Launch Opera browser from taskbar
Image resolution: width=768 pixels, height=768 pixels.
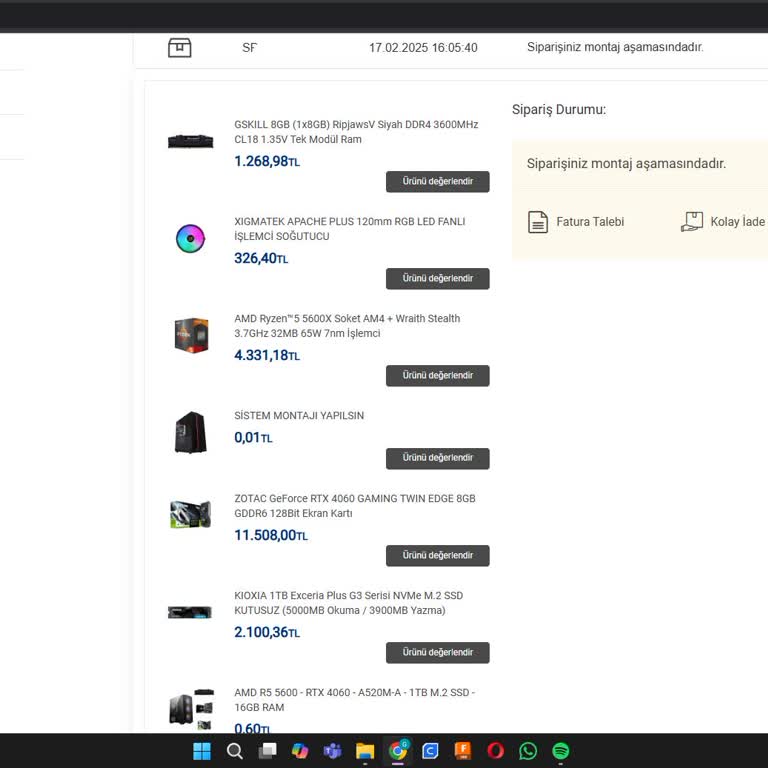[x=495, y=751]
